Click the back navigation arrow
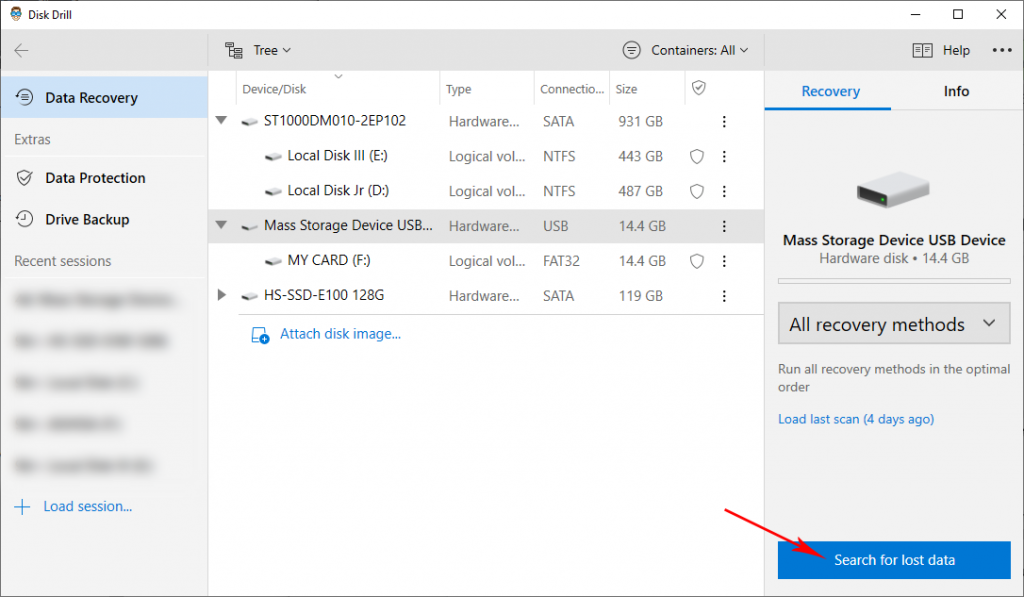 (x=22, y=50)
